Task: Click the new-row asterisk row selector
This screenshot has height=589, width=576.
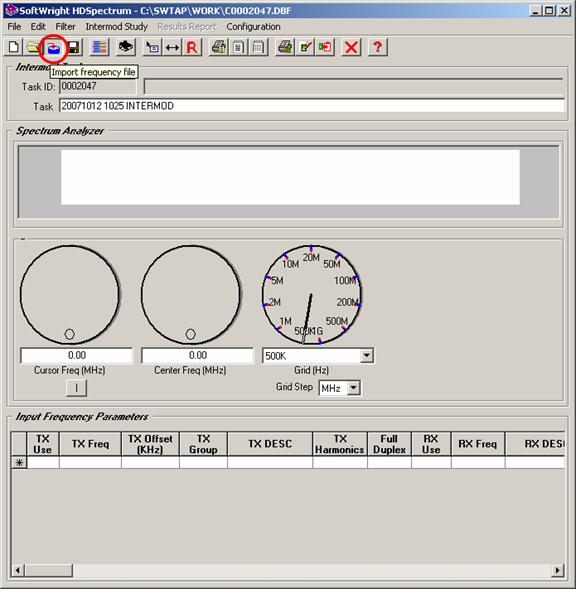Action: coord(19,462)
